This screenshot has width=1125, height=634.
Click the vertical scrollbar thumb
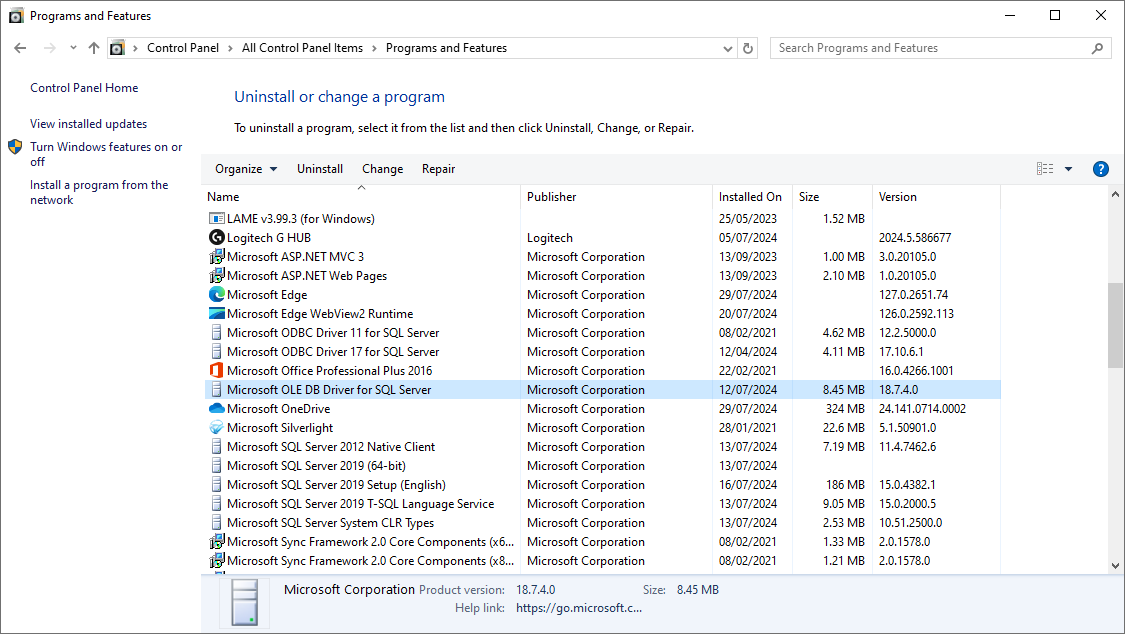click(1115, 325)
